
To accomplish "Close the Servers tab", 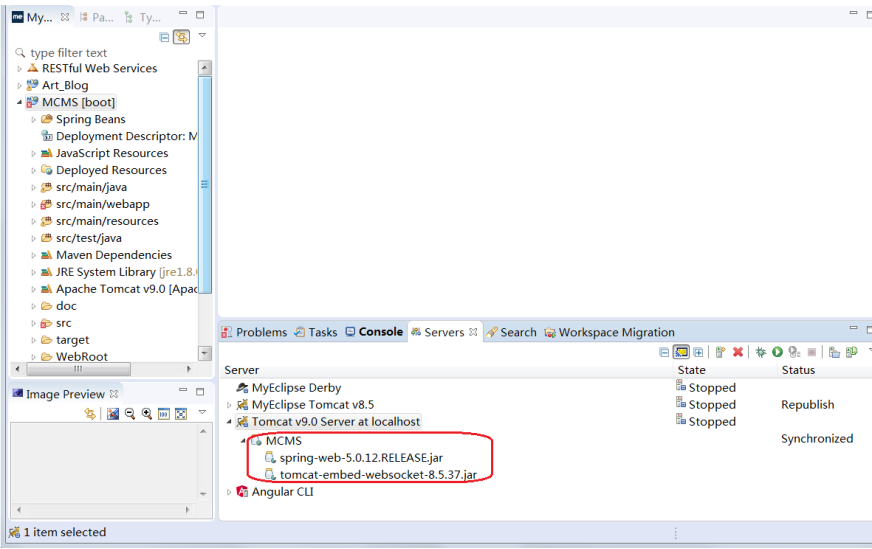I will (x=473, y=332).
